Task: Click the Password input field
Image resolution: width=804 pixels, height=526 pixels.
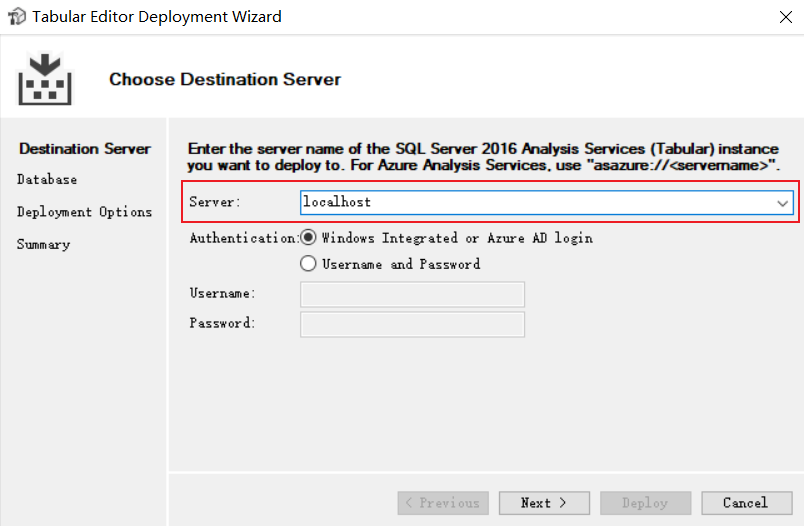Action: click(x=412, y=325)
